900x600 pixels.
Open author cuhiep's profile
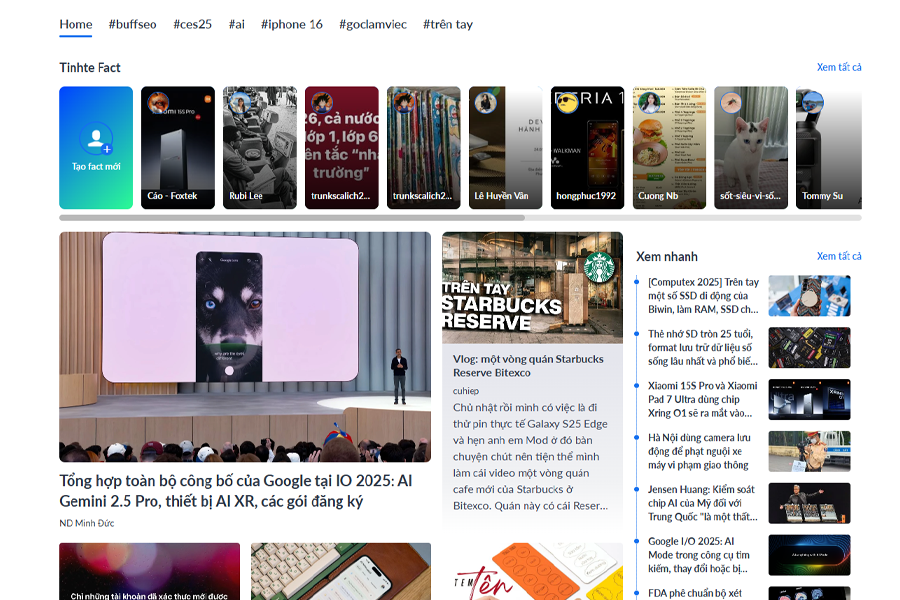click(465, 391)
